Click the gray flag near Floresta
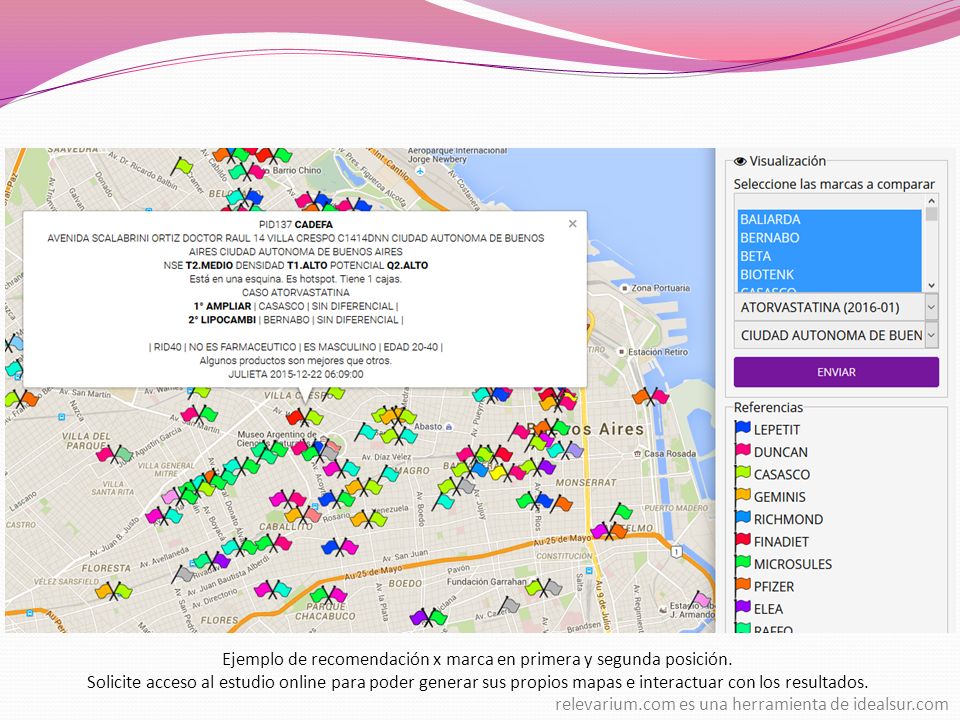Screen dimensions: 960x720 coord(182,574)
